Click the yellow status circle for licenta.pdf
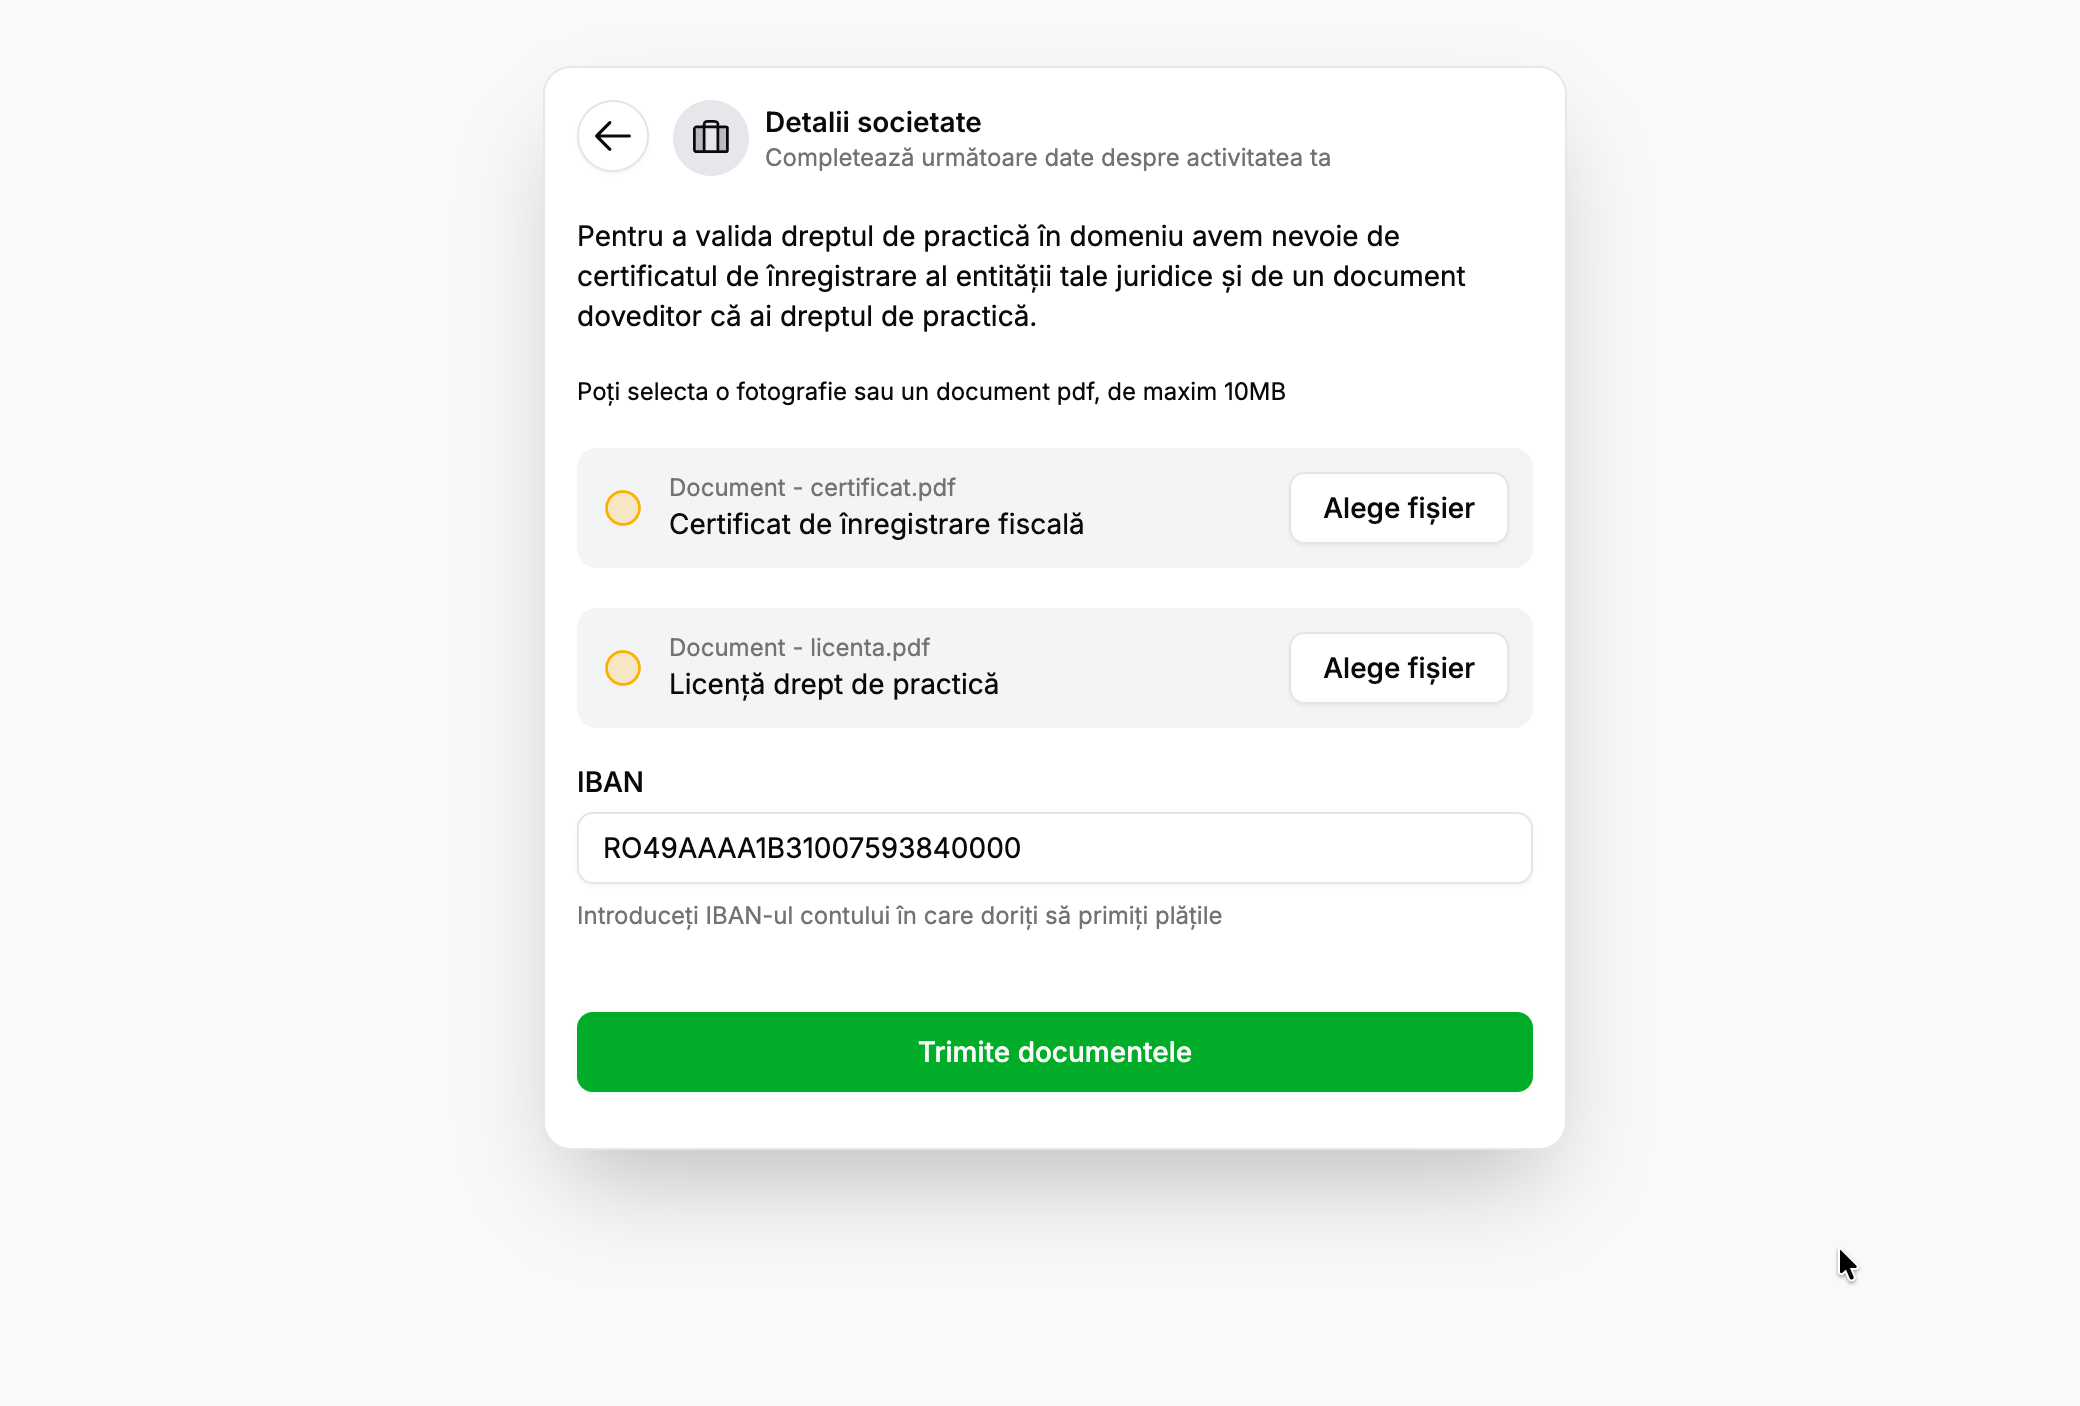The image size is (2080, 1406). (x=623, y=668)
